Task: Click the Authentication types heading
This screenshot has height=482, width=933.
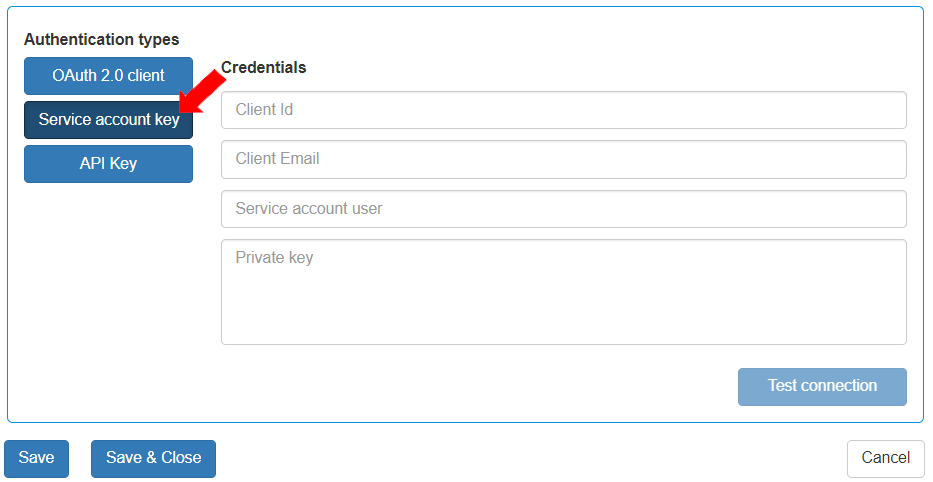Action: click(102, 40)
